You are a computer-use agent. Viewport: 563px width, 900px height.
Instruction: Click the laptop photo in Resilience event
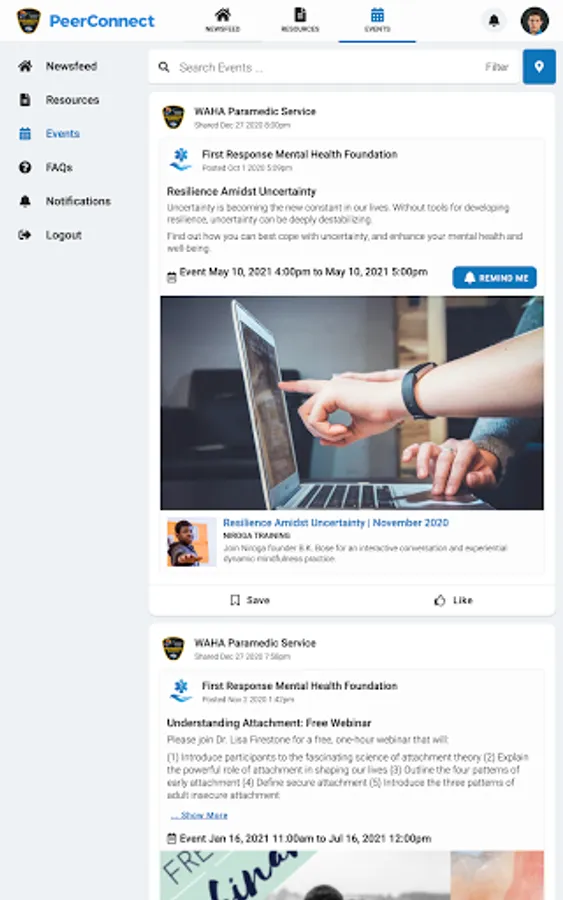click(x=352, y=402)
